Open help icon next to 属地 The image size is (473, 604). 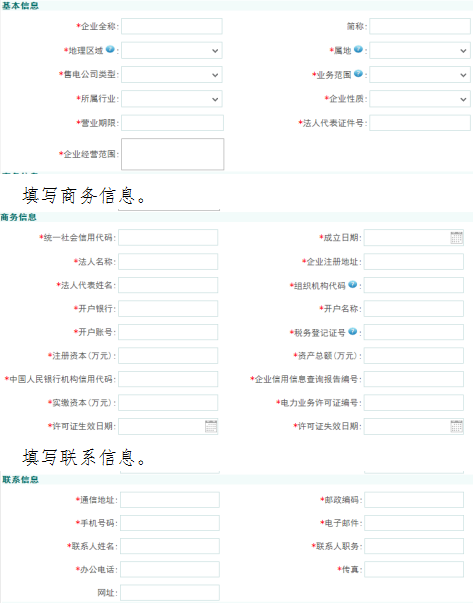click(358, 49)
